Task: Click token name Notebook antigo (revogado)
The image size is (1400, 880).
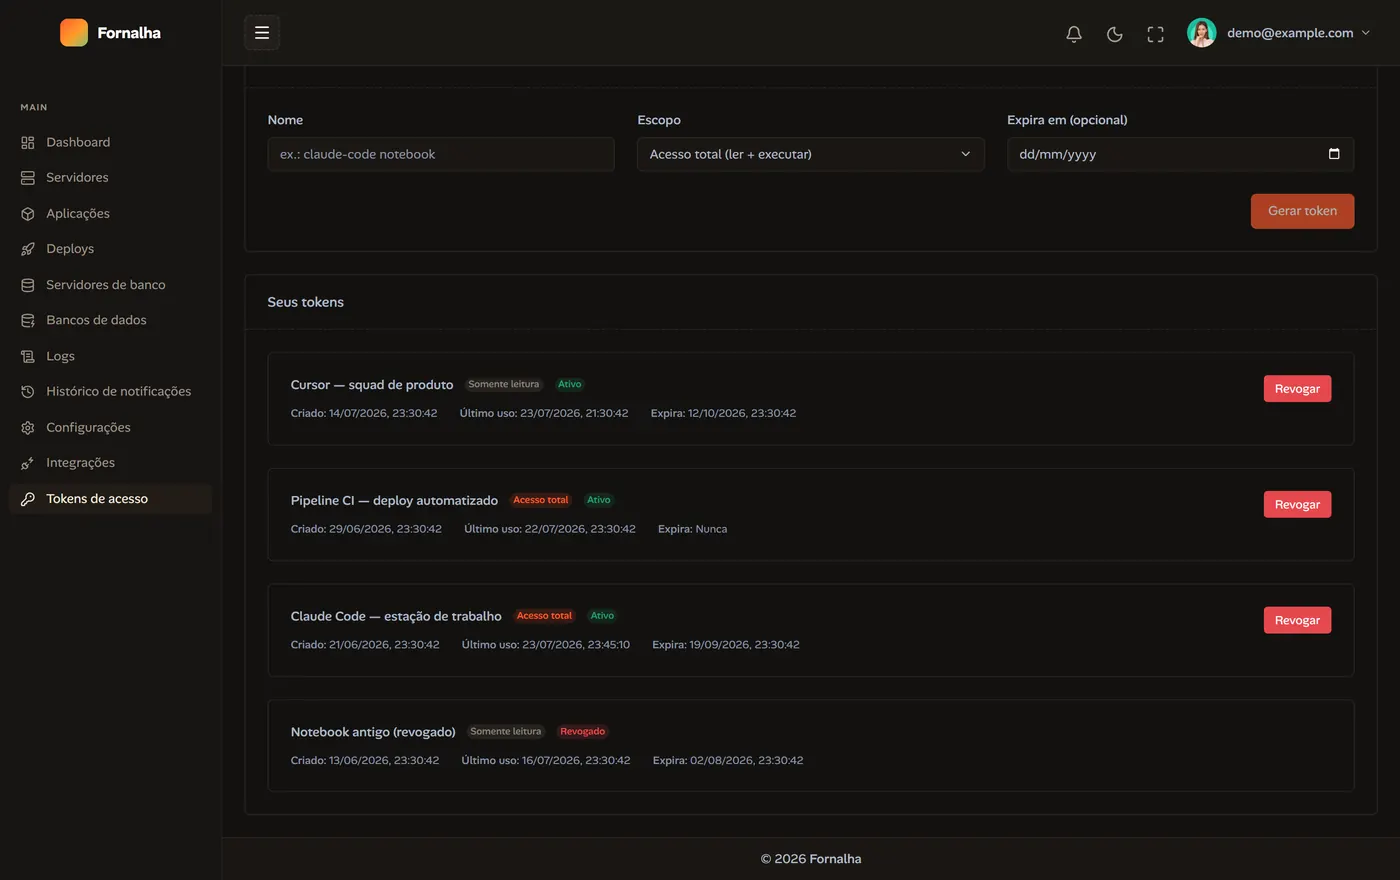Action: (x=373, y=733)
